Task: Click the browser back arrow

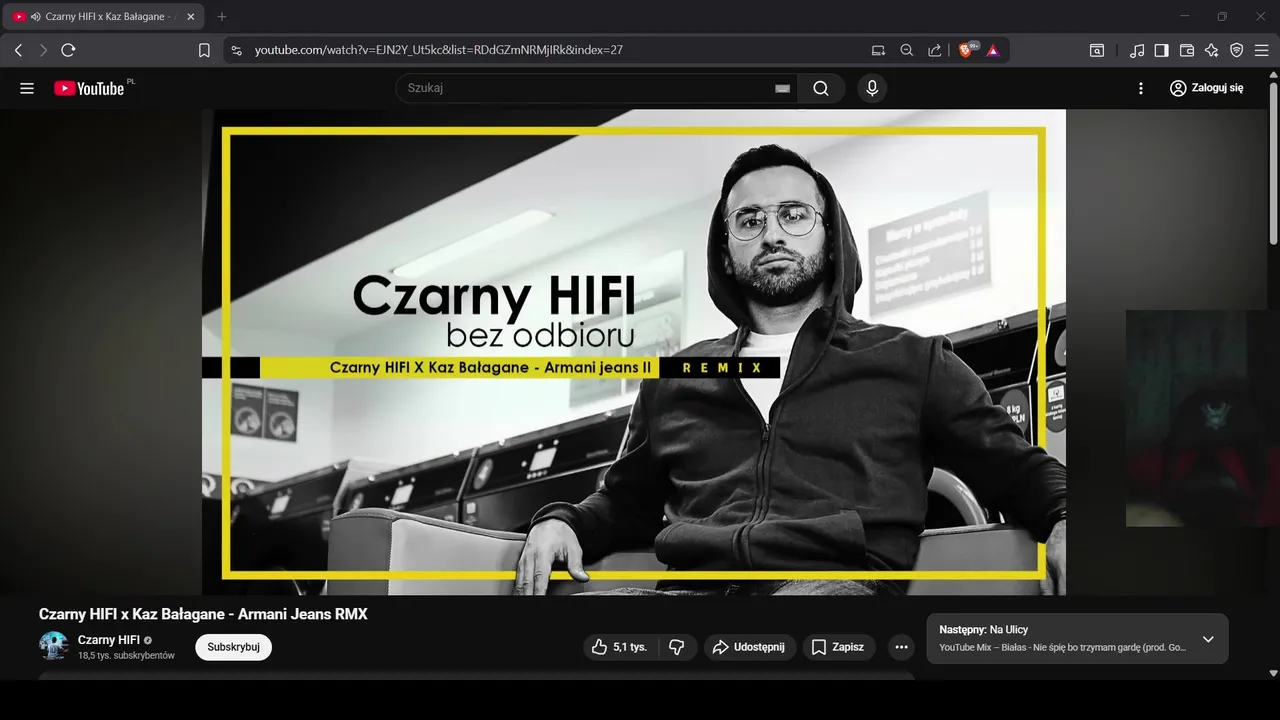Action: click(x=18, y=50)
